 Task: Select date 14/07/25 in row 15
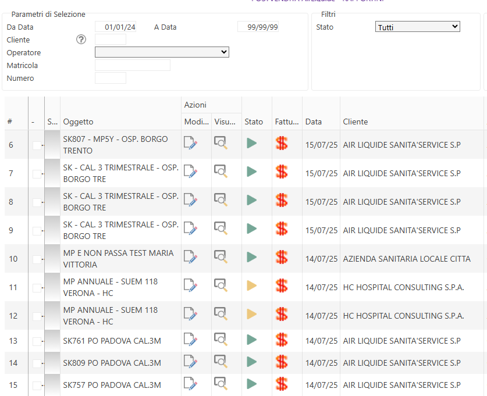321,385
